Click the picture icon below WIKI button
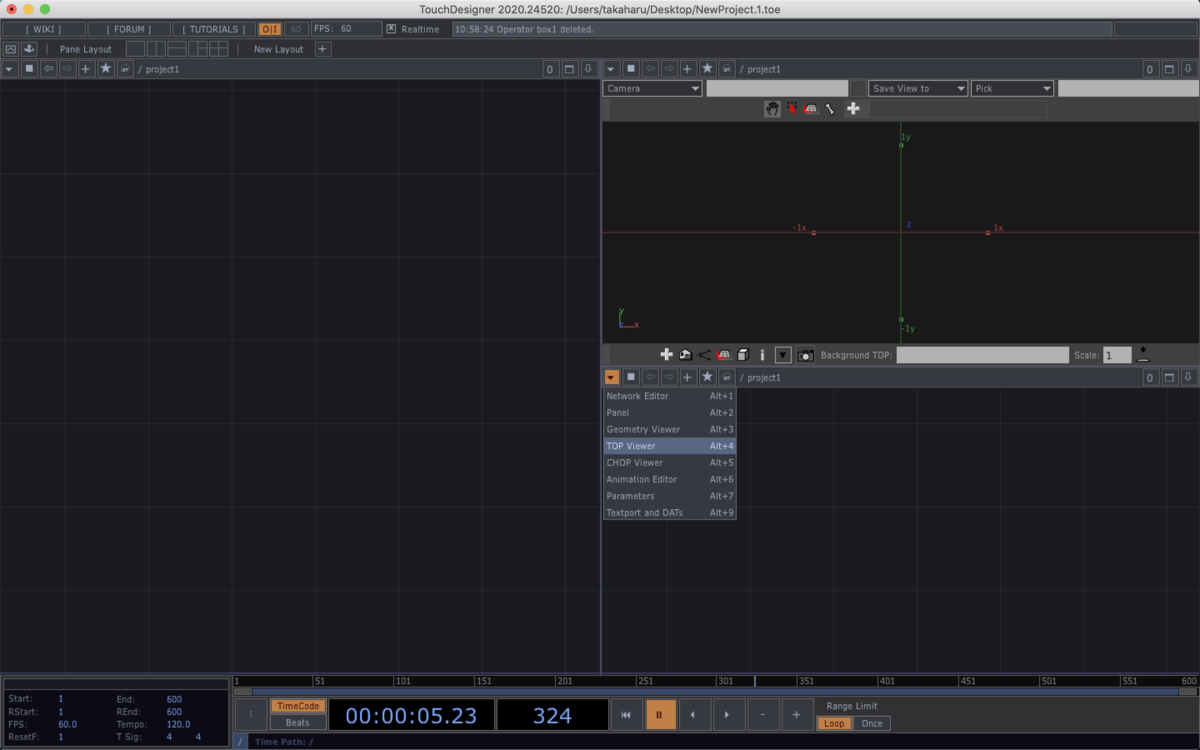 point(11,49)
